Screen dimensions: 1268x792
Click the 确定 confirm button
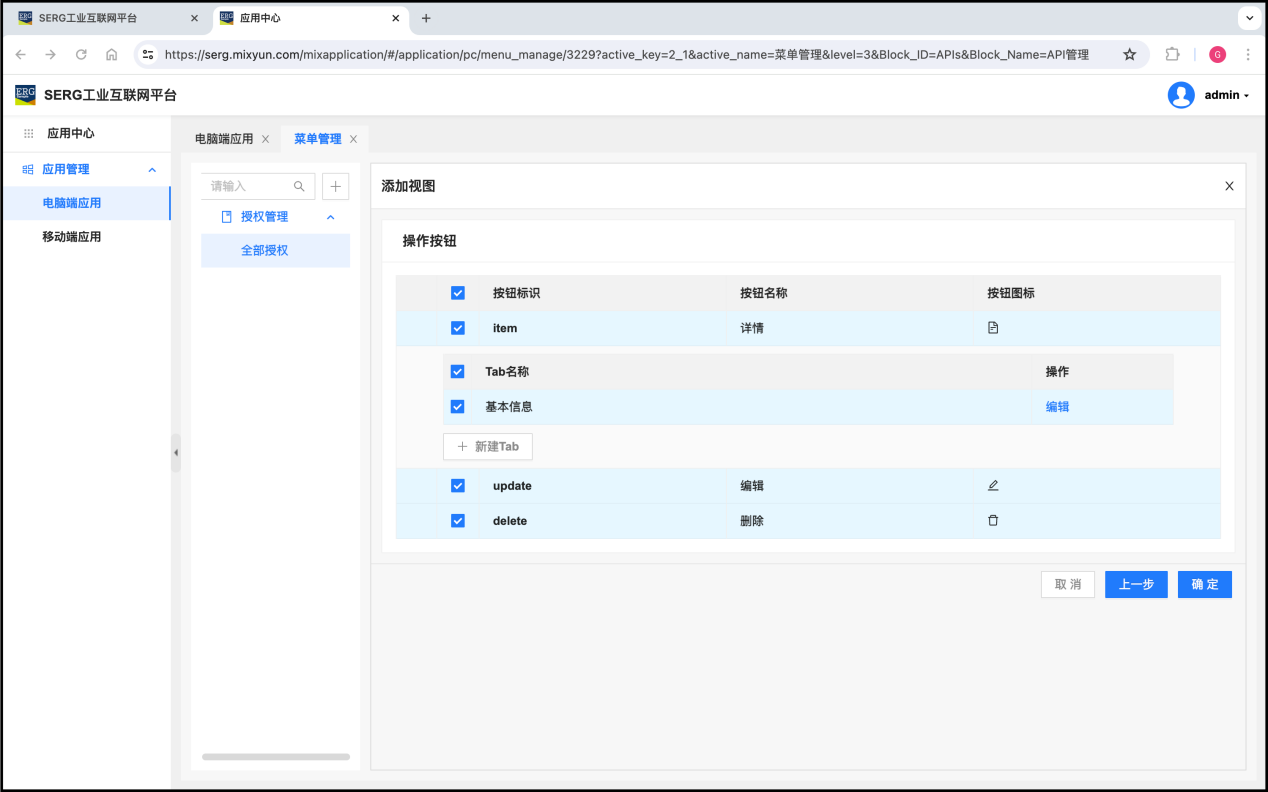click(1204, 585)
